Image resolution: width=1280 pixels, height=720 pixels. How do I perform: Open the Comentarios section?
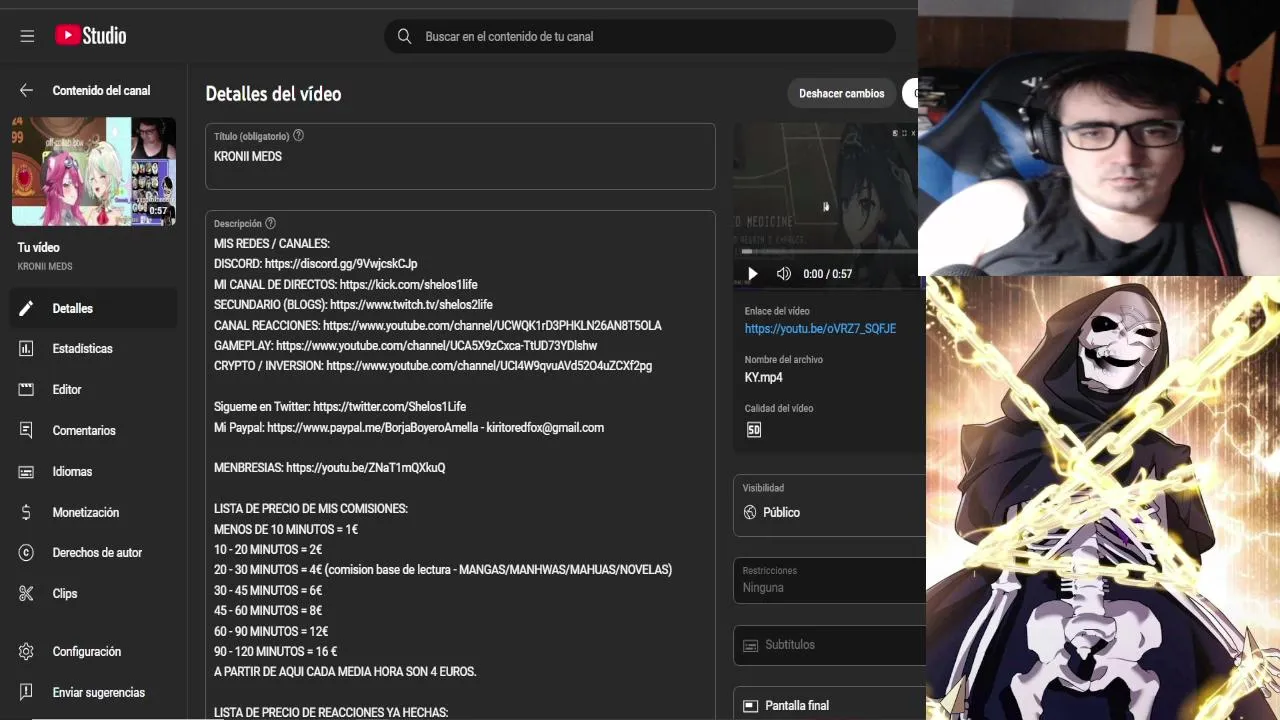pyautogui.click(x=94, y=430)
